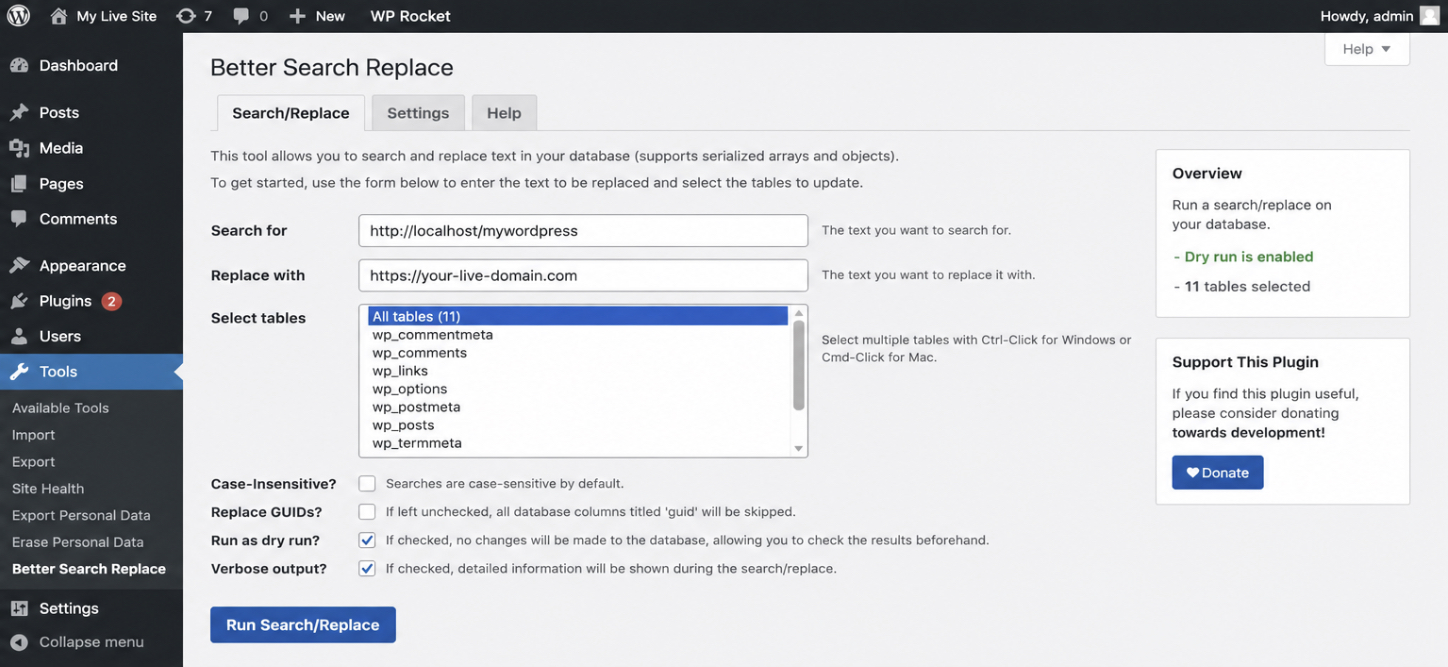This screenshot has height=667, width=1448.
Task: Enable the Replace GUIDs checkbox
Action: click(367, 512)
